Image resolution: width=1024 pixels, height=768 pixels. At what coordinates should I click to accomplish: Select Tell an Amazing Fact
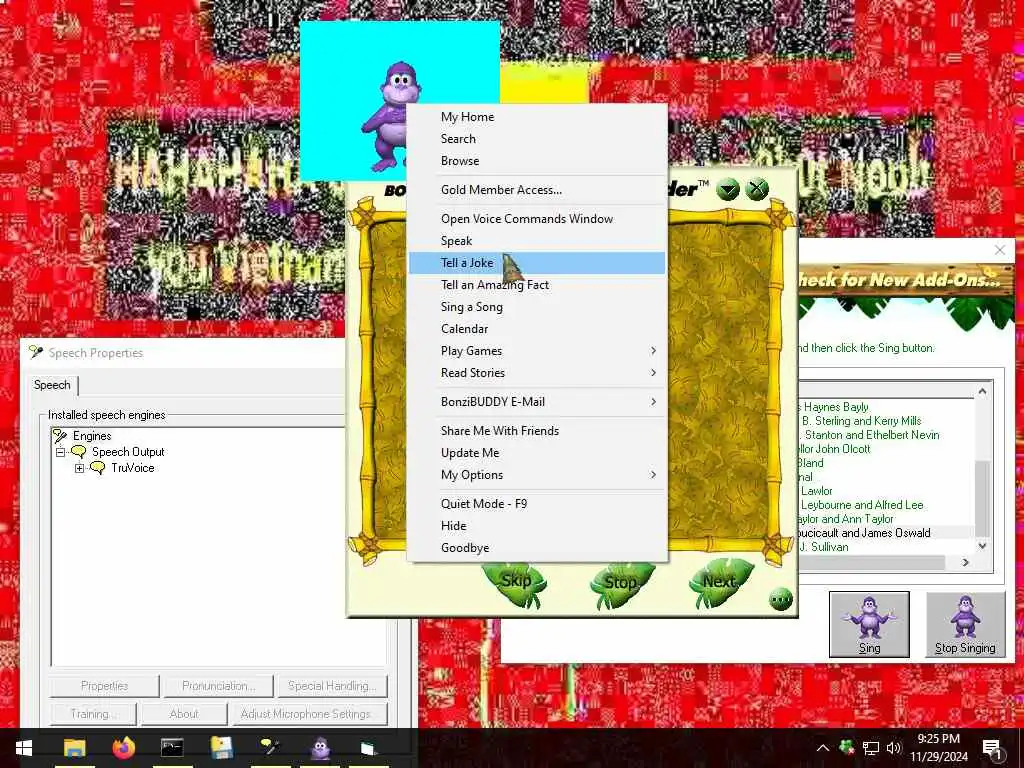pyautogui.click(x=537, y=285)
